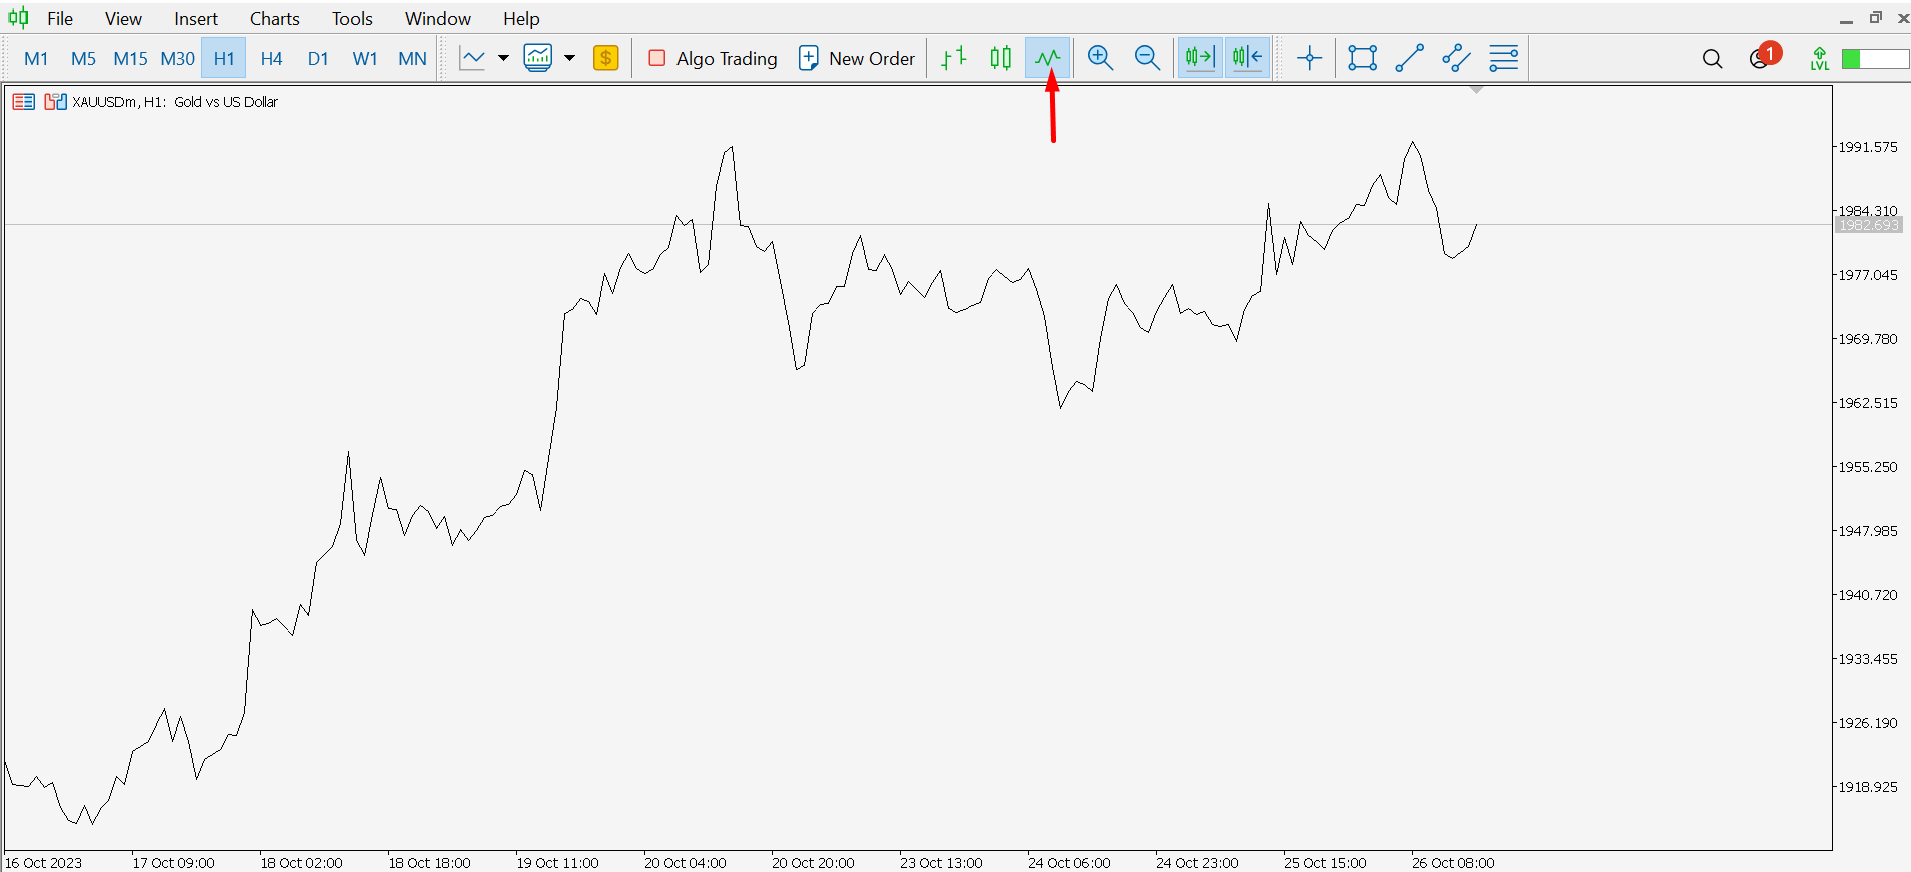Screen dimensions: 1911x872
Task: Open the Help menu
Action: 521,18
